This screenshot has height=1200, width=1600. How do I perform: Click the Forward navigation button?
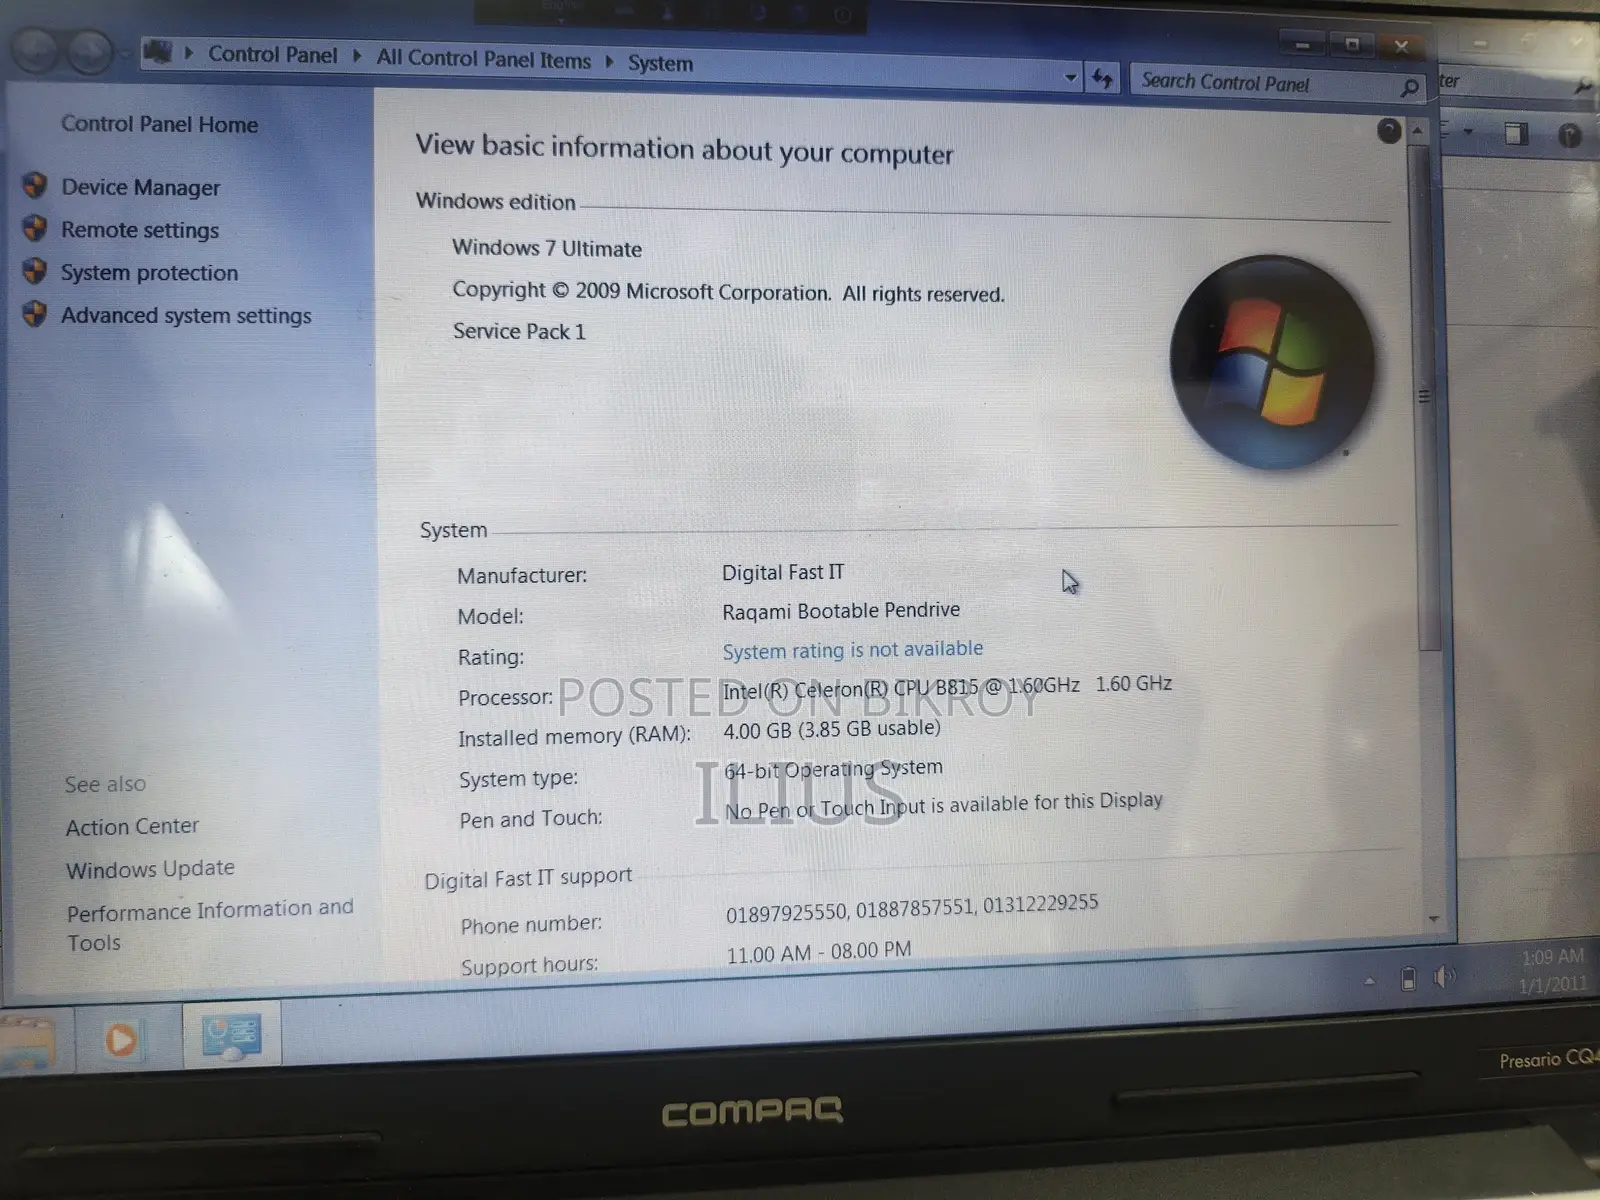coord(90,51)
